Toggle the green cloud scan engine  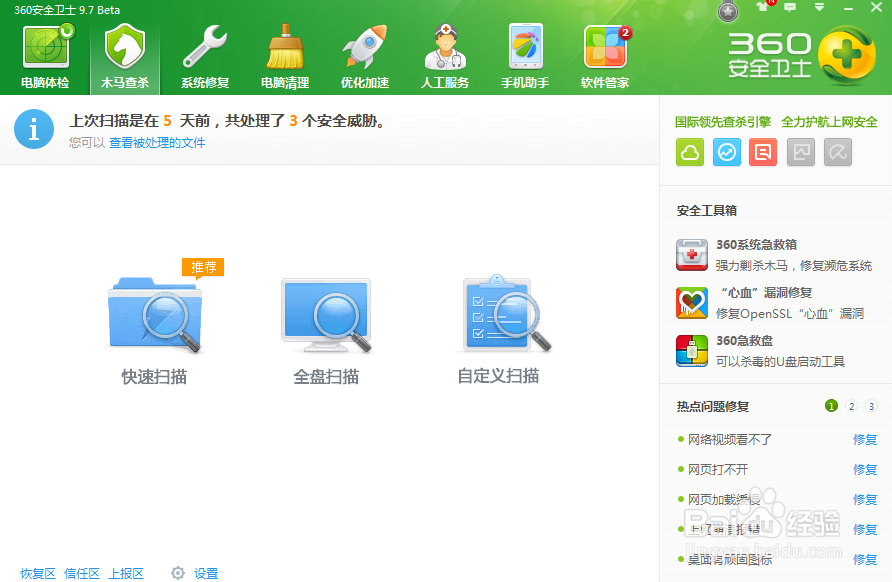point(690,152)
